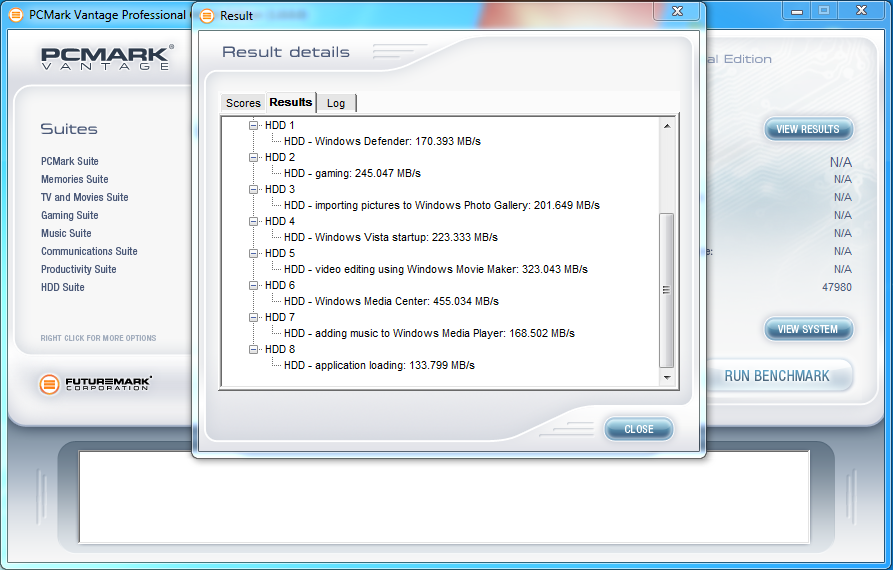This screenshot has height=570, width=893.
Task: Click the empty white output panel
Action: [444, 497]
